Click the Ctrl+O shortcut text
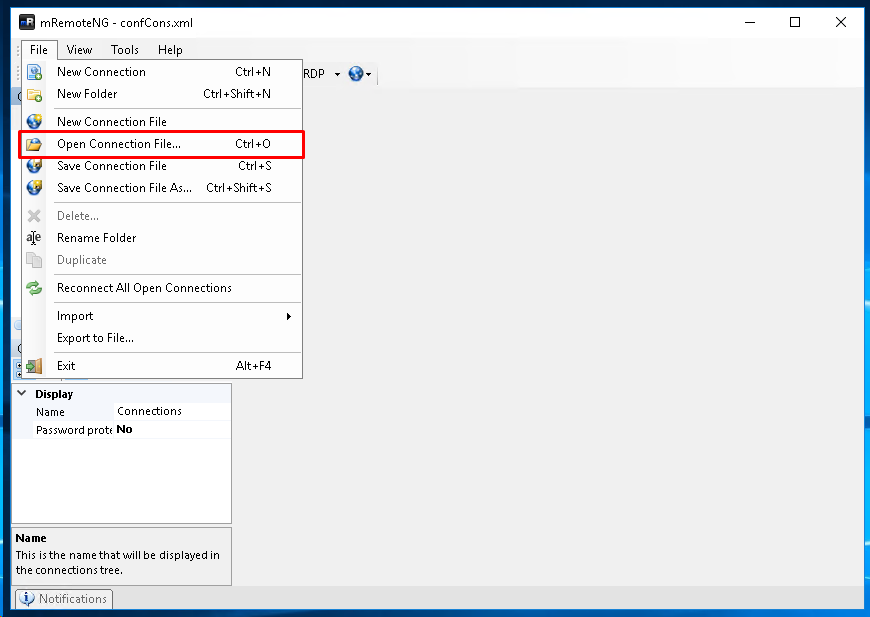This screenshot has width=870, height=617. click(252, 144)
